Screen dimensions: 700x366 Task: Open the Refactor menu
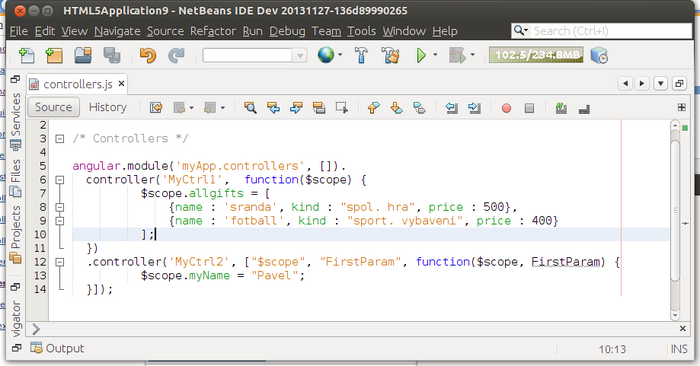coord(213,31)
